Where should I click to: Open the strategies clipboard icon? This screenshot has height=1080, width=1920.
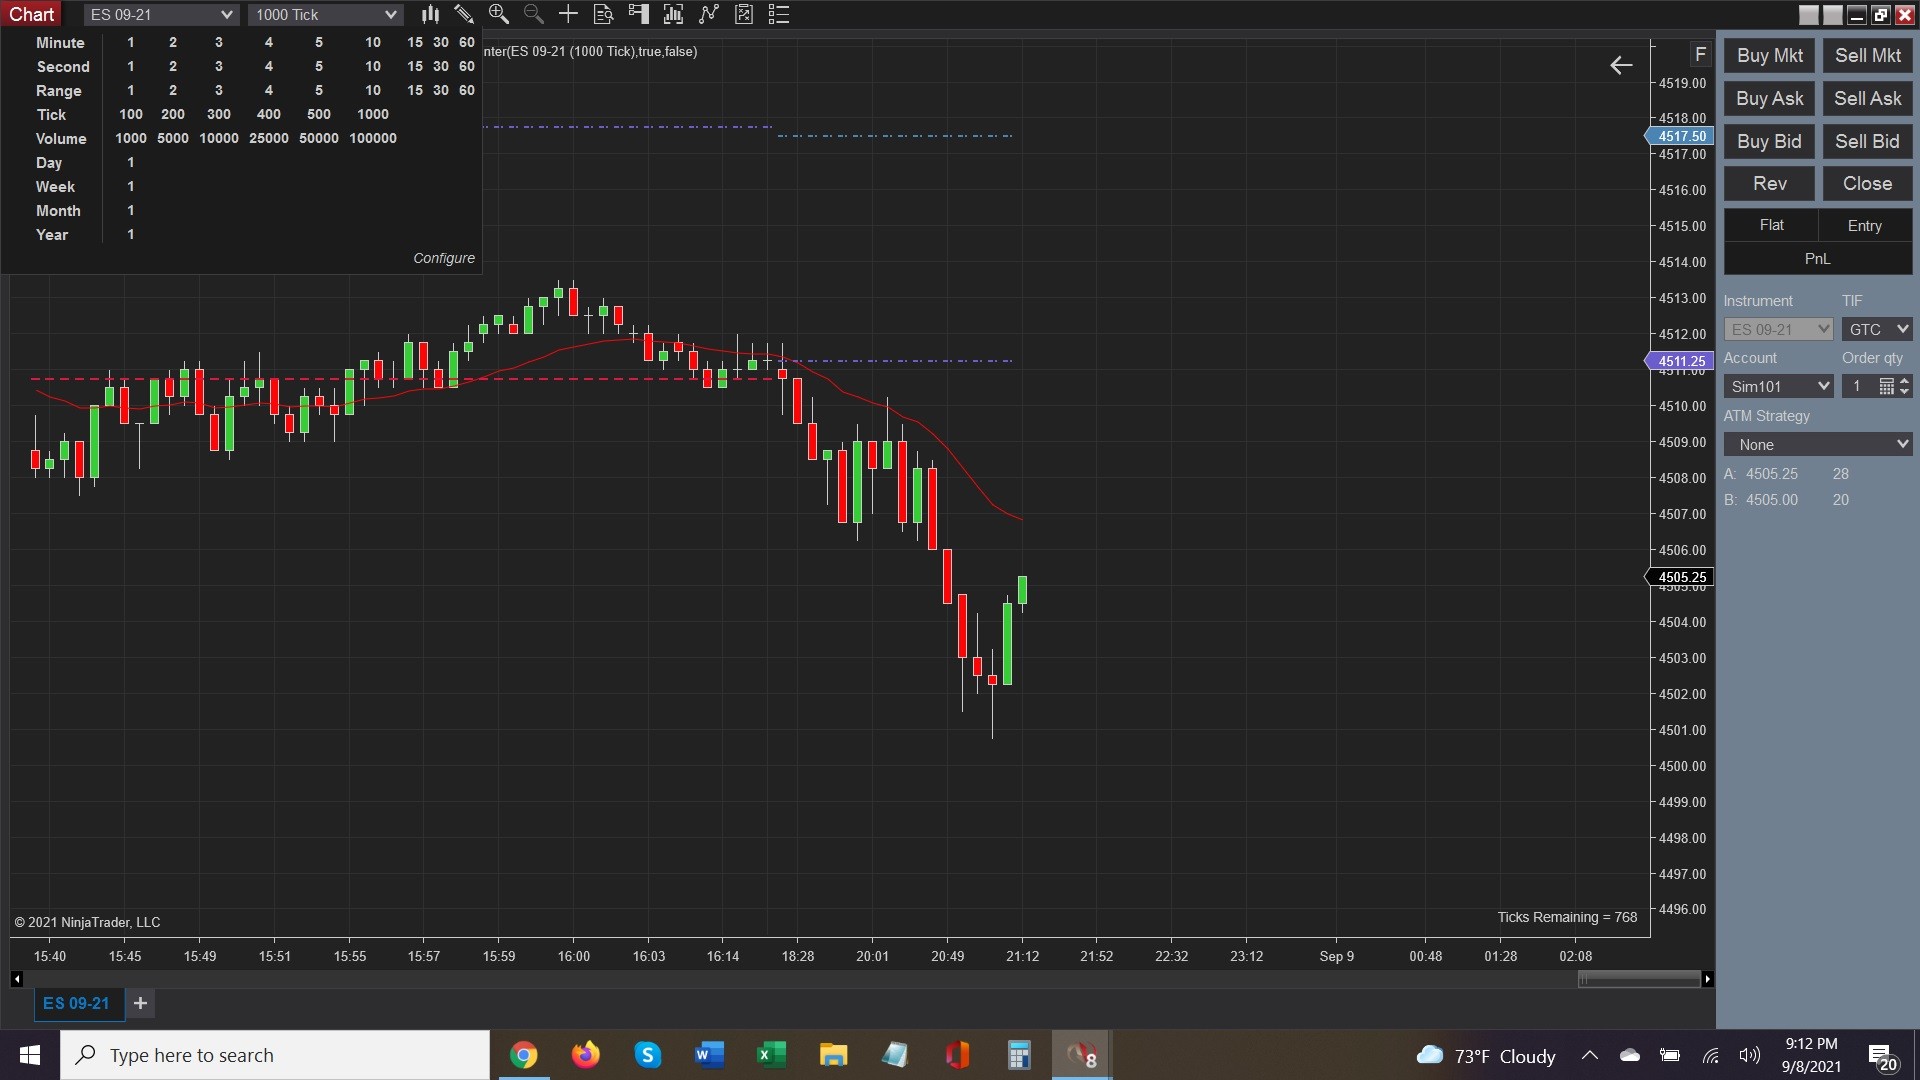(x=744, y=14)
